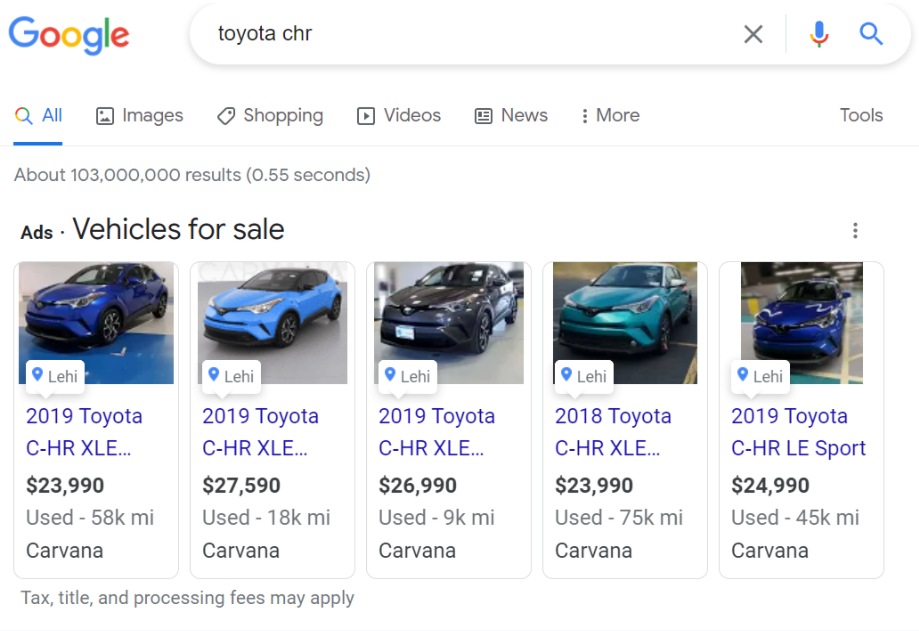The height and width of the screenshot is (631, 919).
Task: Click Lehi location pin on teal car
Action: click(567, 375)
